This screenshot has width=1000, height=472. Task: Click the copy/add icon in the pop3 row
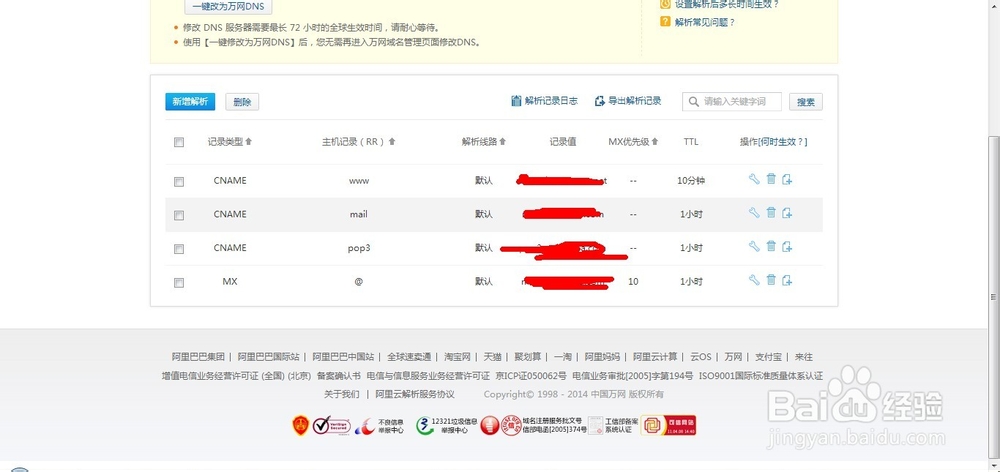pos(787,247)
